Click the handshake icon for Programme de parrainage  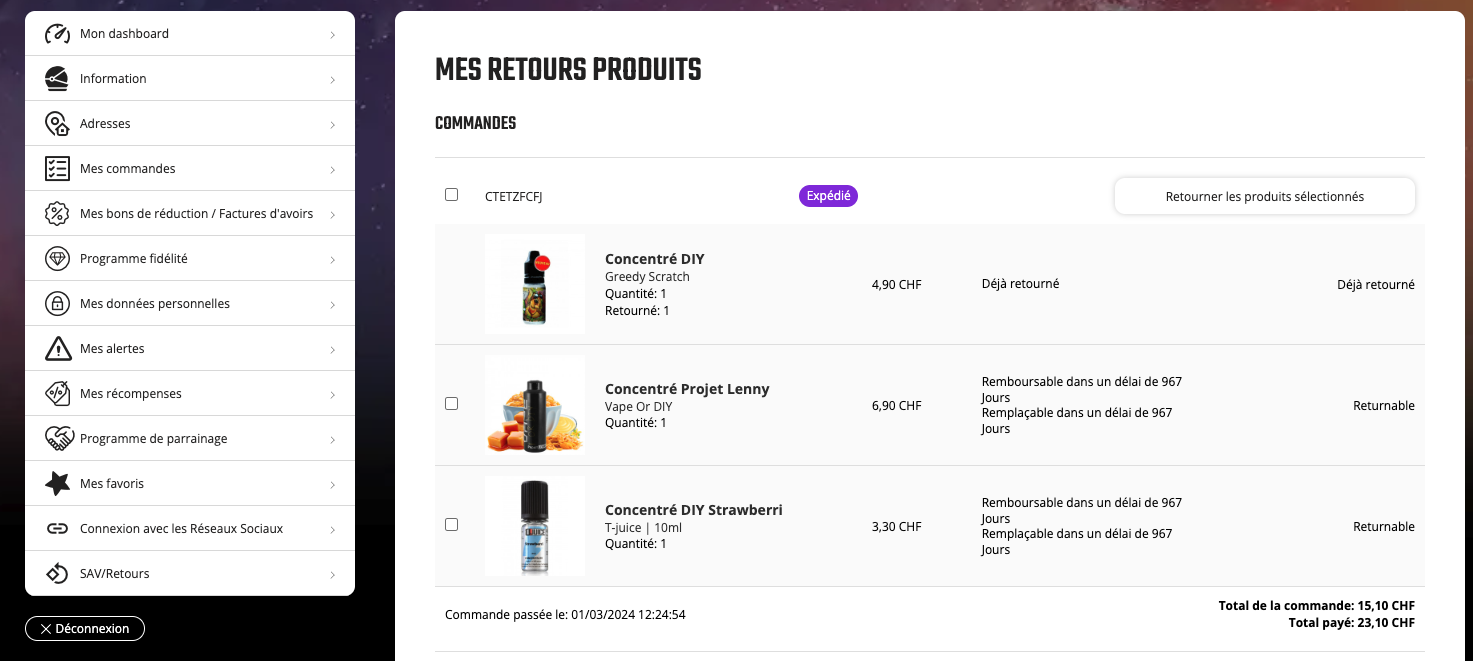58,439
